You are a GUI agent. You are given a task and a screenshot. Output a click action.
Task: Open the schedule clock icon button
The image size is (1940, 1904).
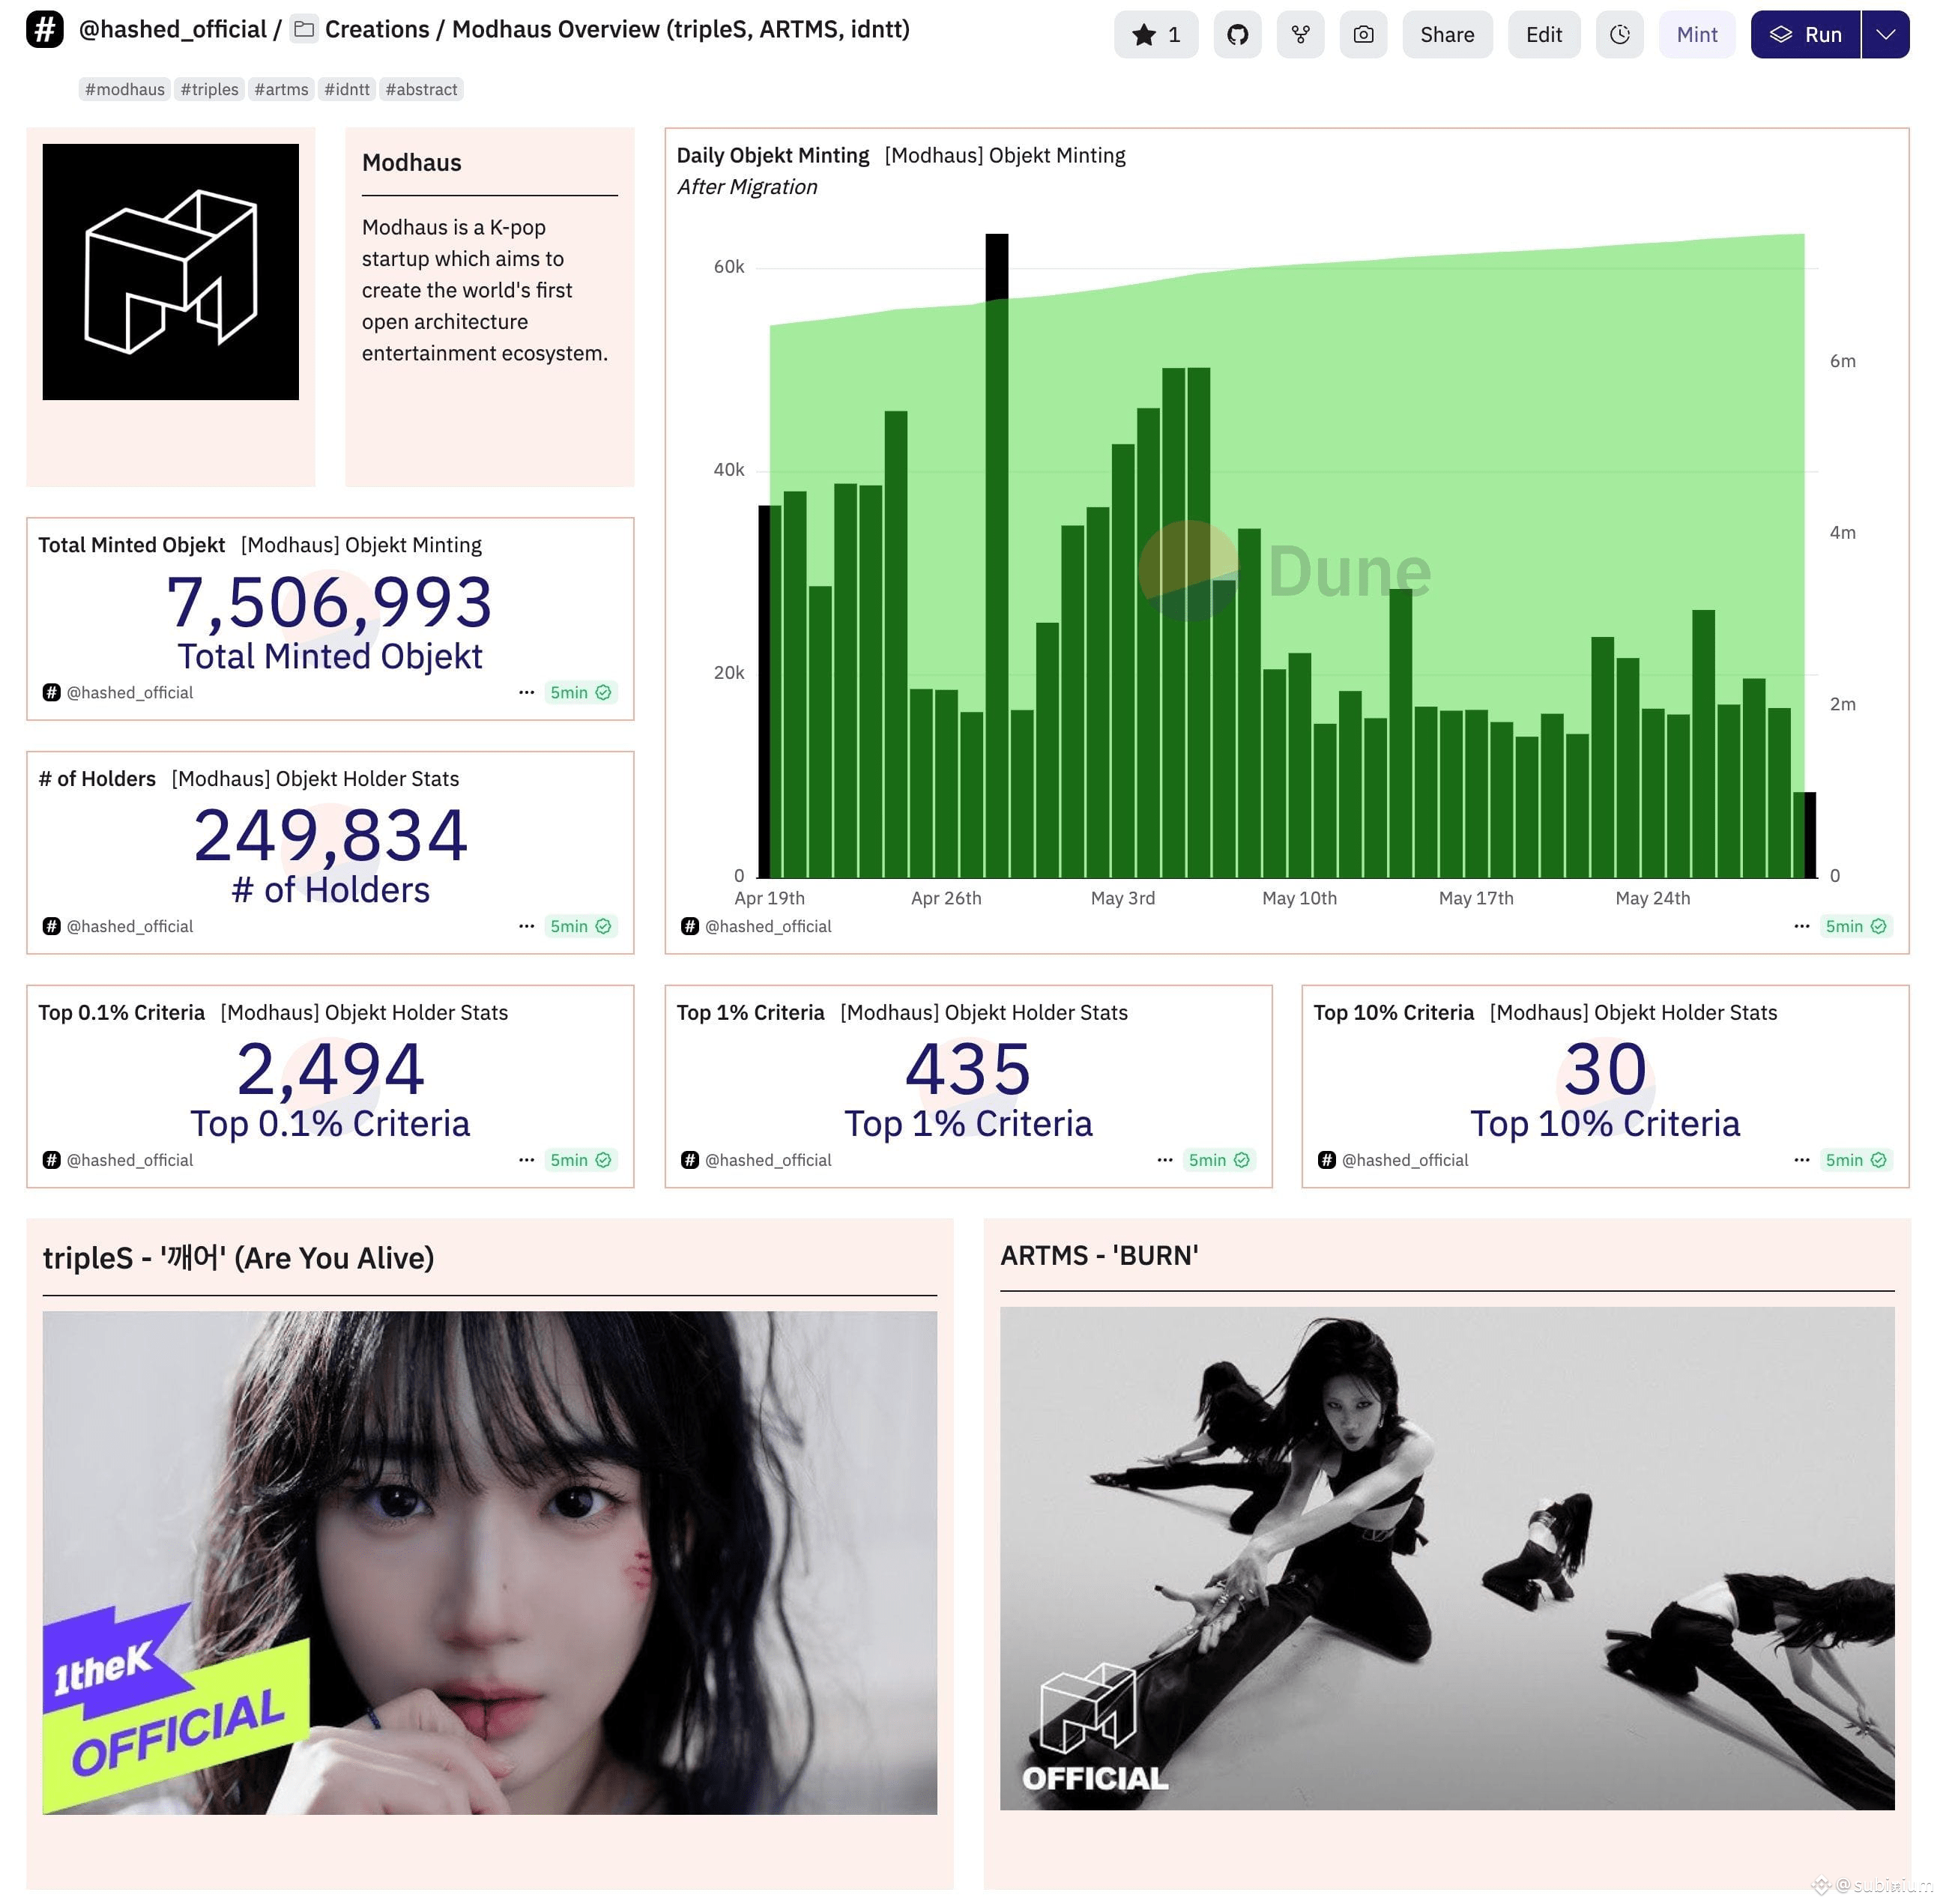[1620, 35]
